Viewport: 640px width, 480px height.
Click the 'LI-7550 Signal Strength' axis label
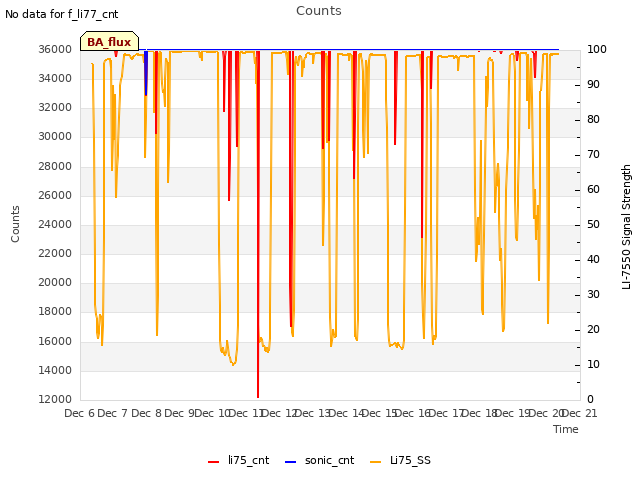tap(626, 227)
